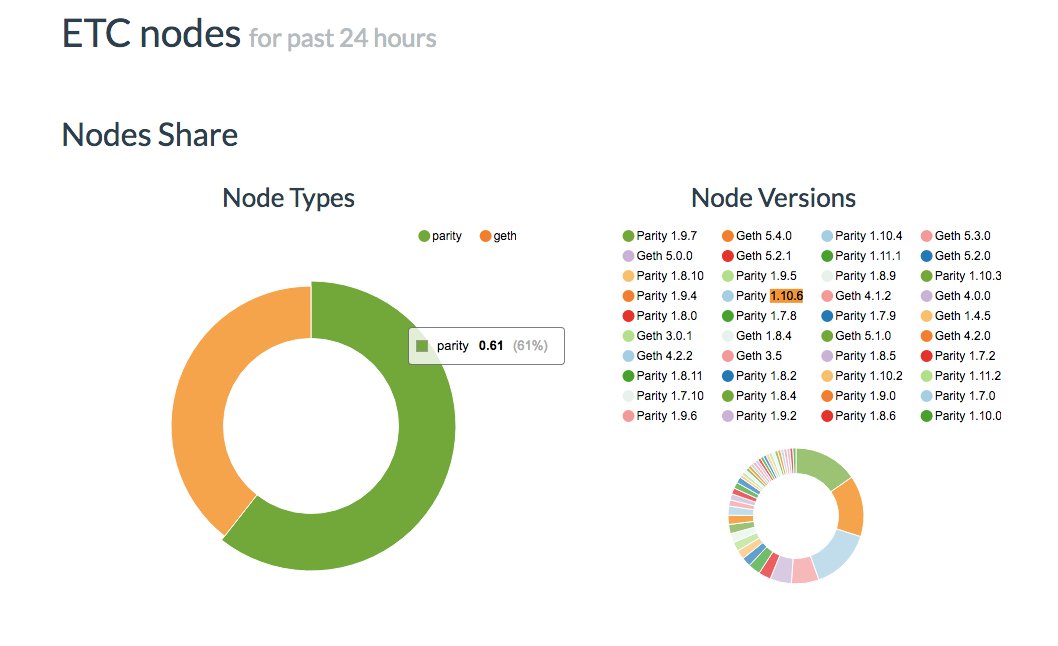Click the Parity 1.9.7 legend dot
This screenshot has width=1058, height=646.
pos(628,236)
